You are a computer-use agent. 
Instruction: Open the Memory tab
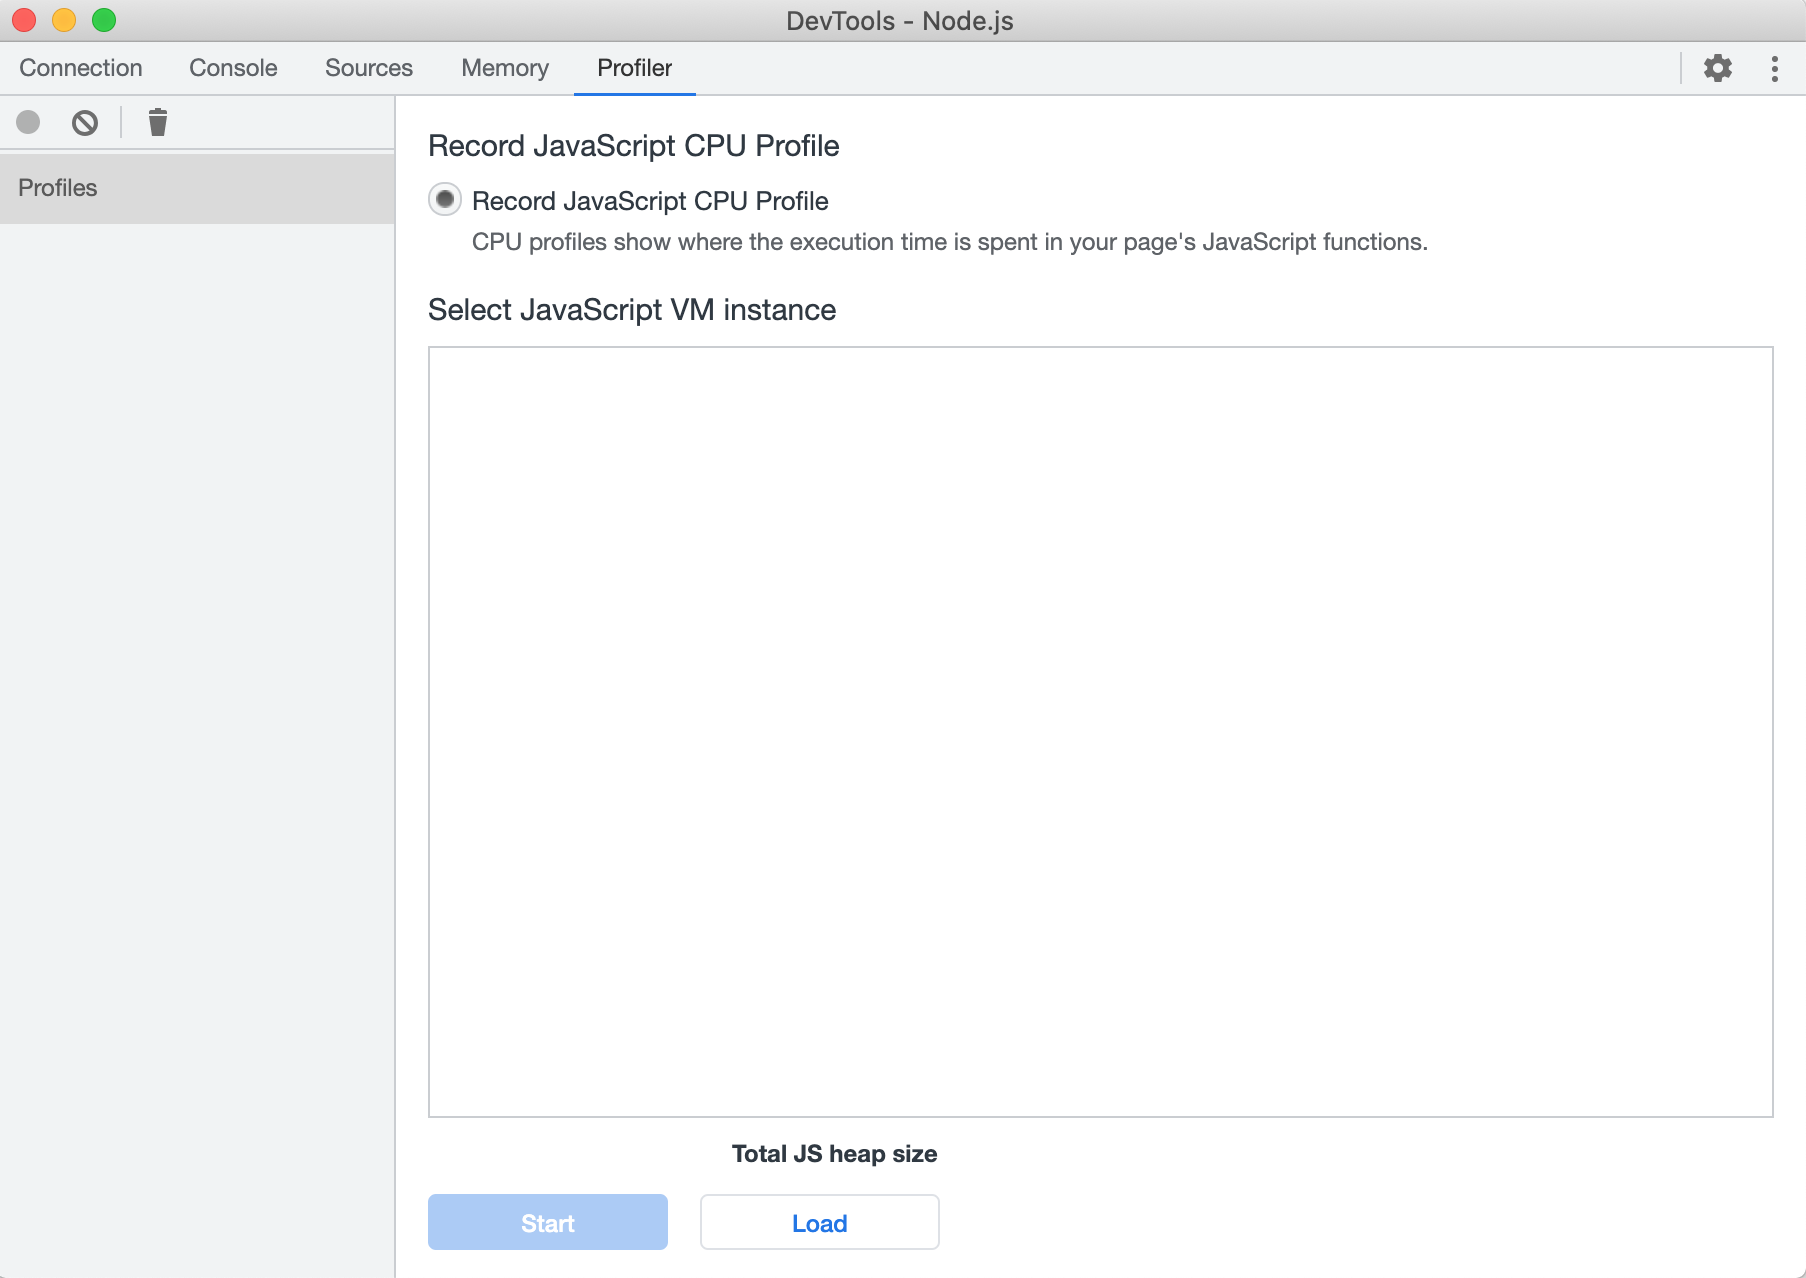point(505,68)
